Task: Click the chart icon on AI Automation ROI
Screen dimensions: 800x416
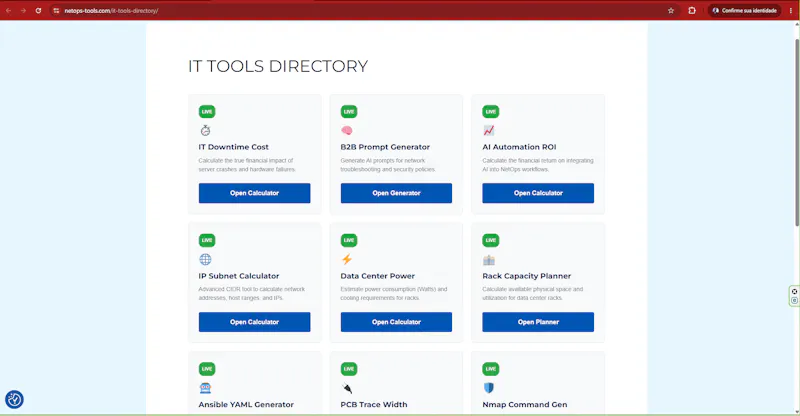Action: (489, 131)
